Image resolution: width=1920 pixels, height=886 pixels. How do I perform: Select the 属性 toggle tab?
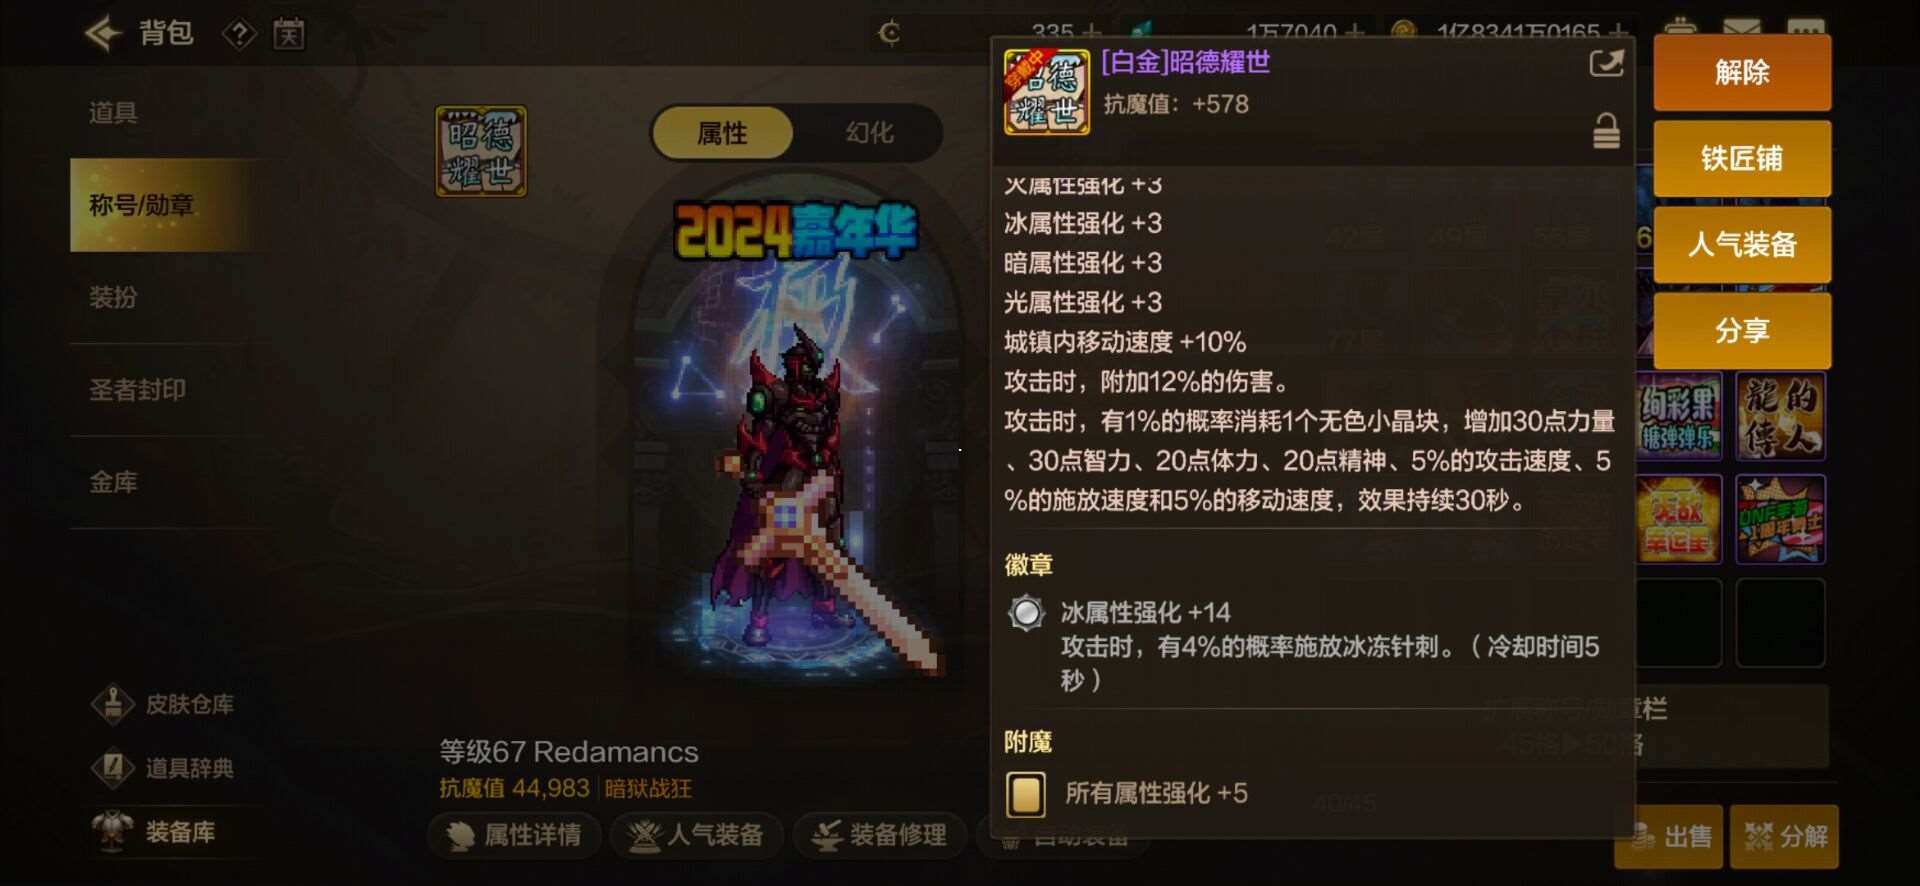(x=722, y=133)
